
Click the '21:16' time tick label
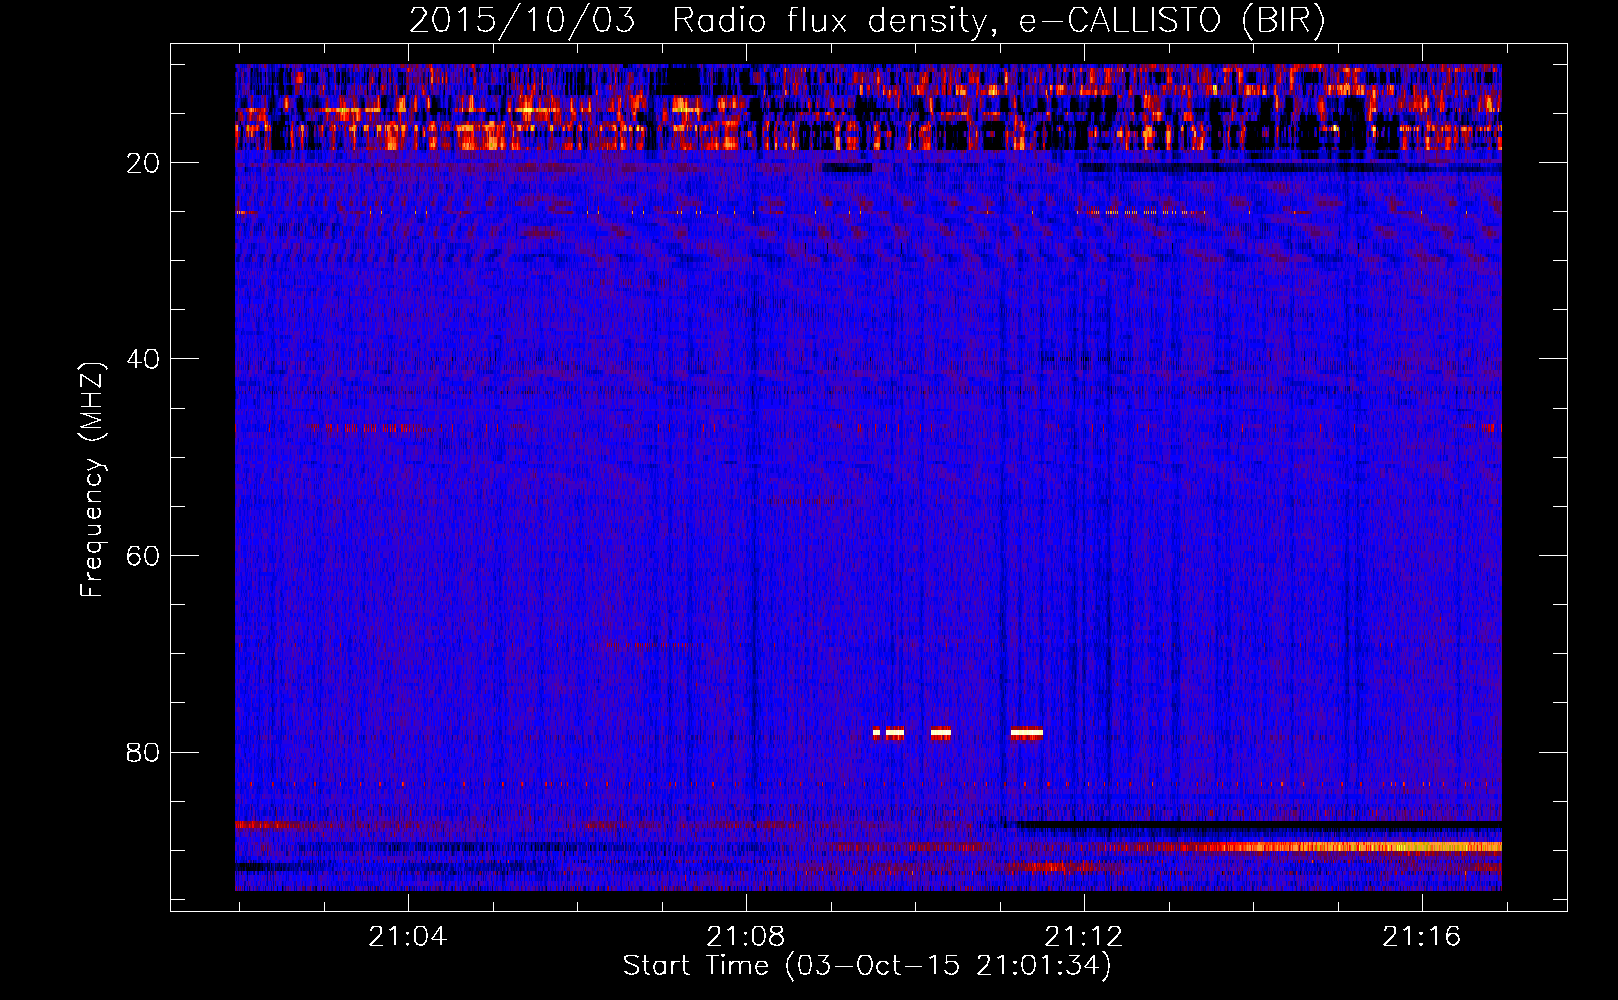coord(1421,937)
